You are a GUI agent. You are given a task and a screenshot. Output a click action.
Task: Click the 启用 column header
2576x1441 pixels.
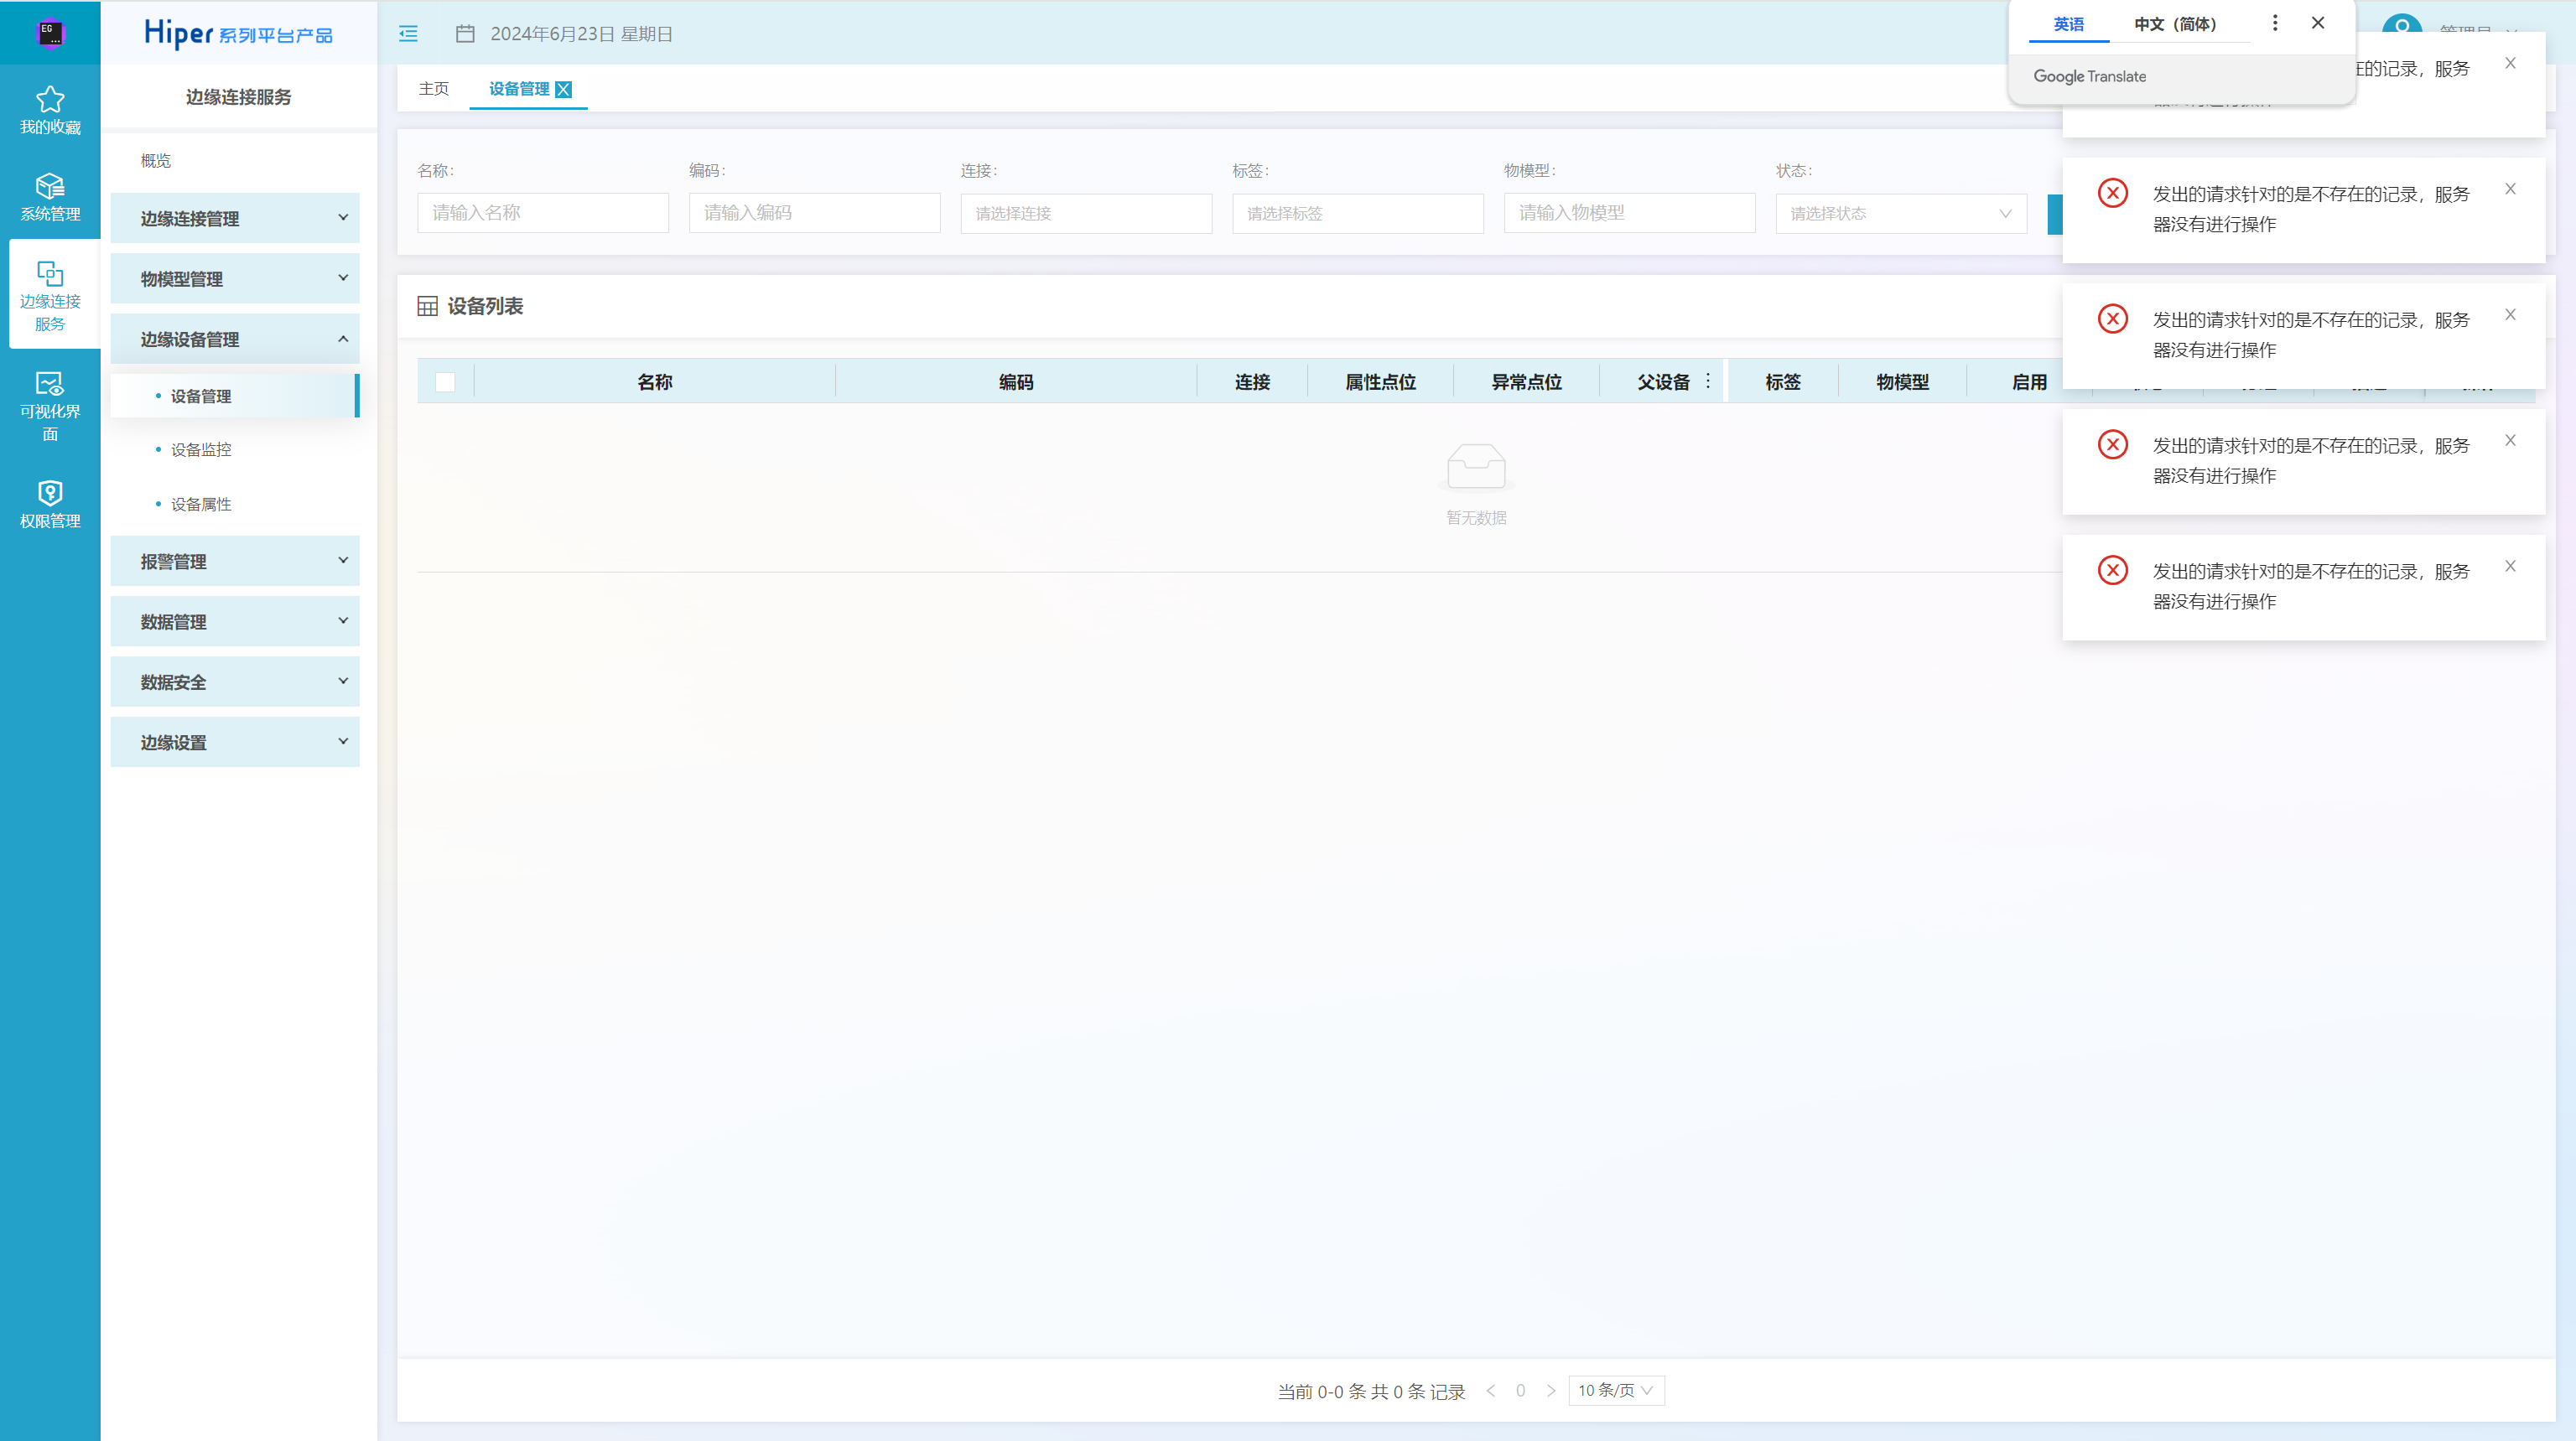point(2029,382)
